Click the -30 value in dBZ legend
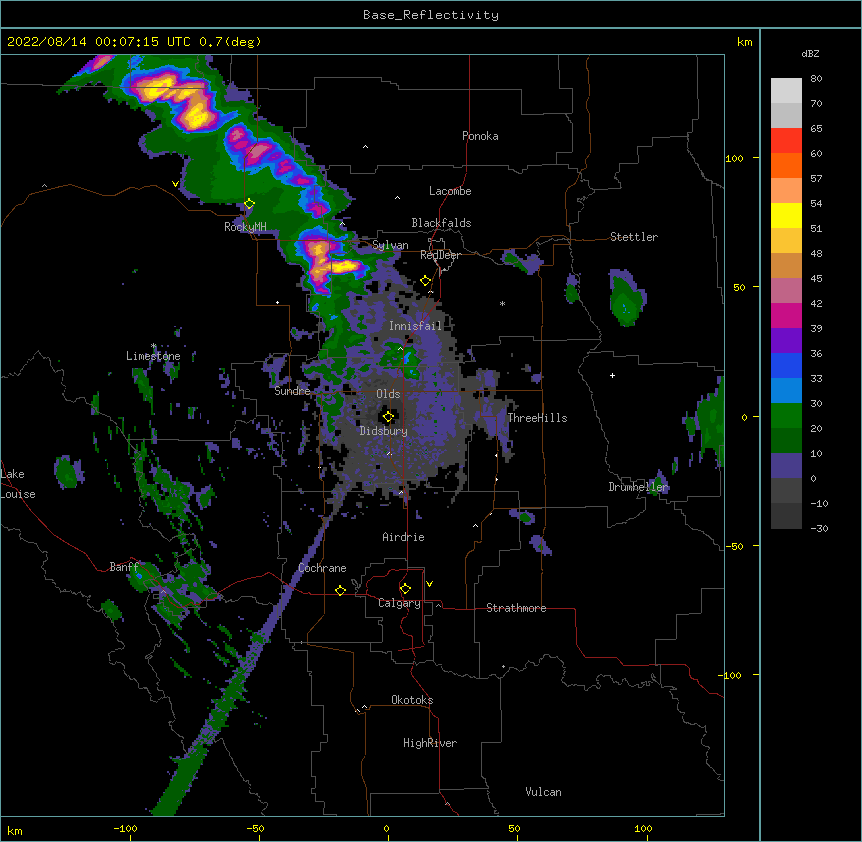This screenshot has height=842, width=862. (x=819, y=529)
